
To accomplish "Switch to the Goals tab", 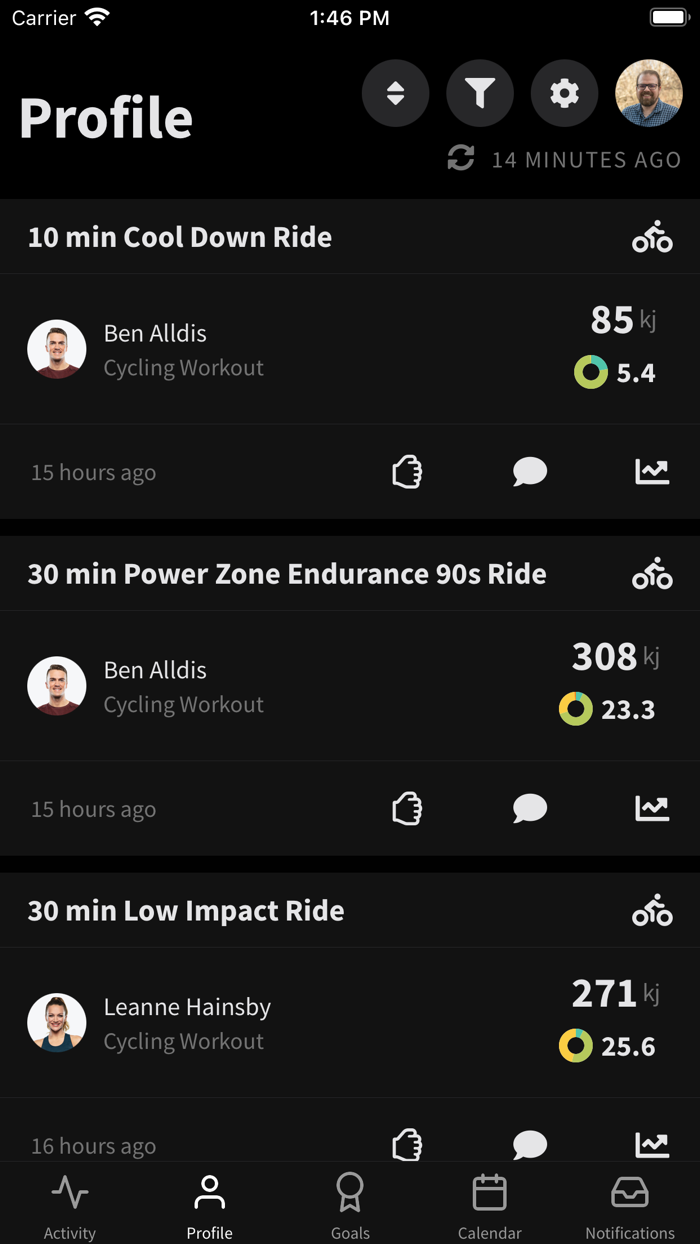I will click(350, 1205).
